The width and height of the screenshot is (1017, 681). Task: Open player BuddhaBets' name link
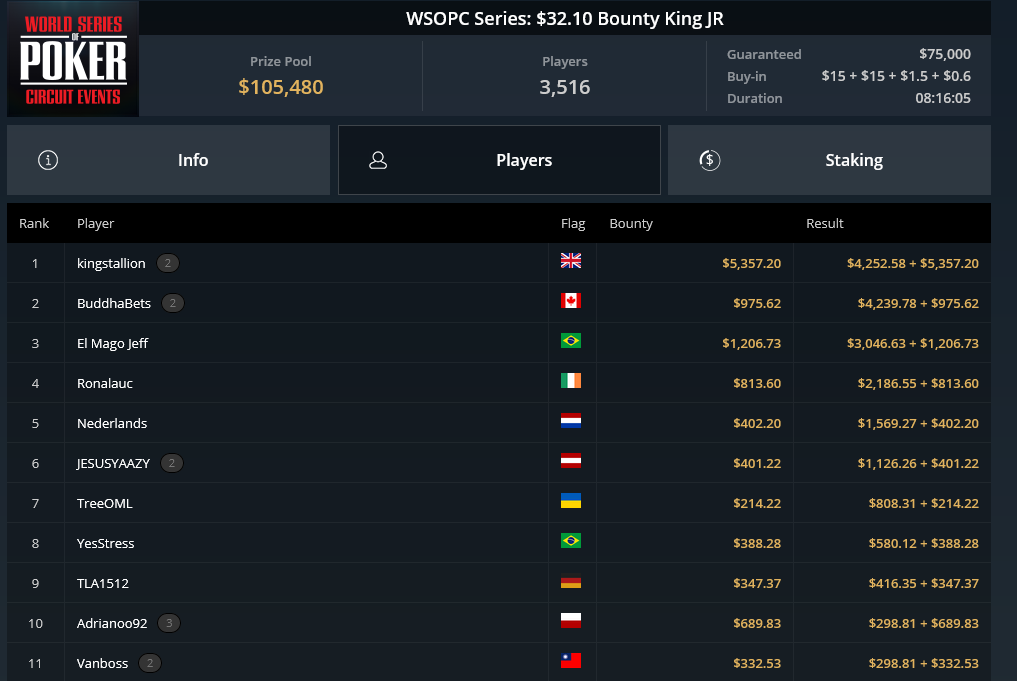click(114, 304)
